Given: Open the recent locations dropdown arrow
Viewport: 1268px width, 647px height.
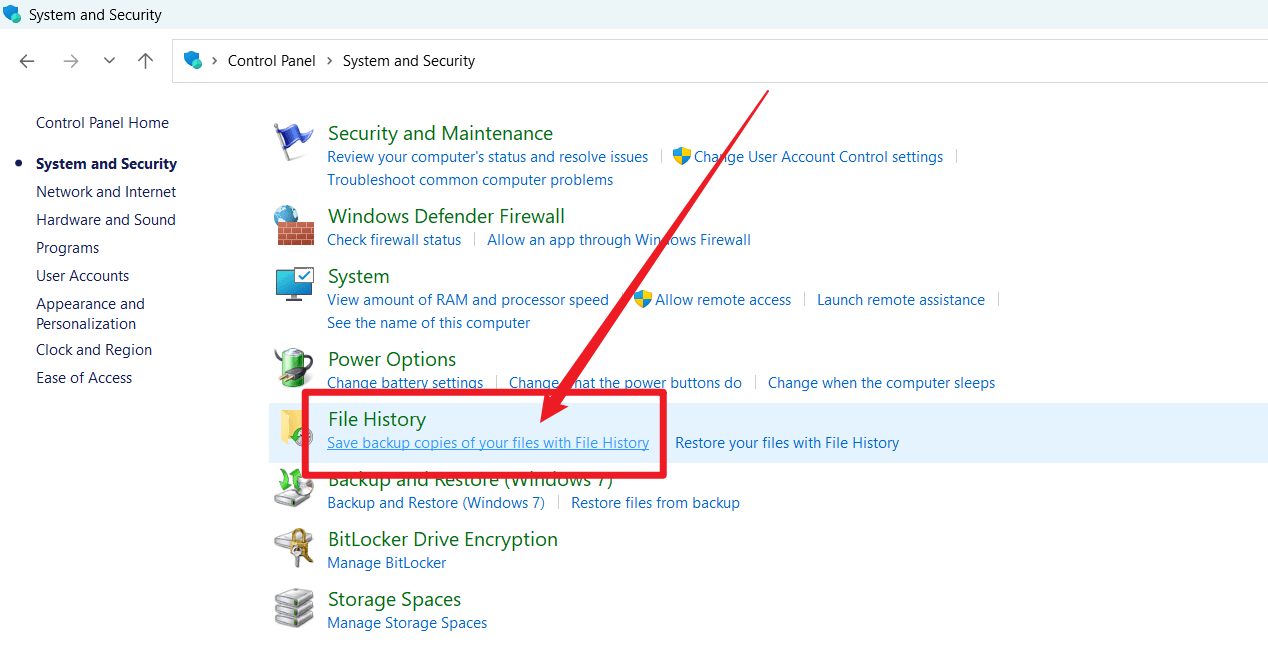Looking at the screenshot, I should click(x=109, y=61).
